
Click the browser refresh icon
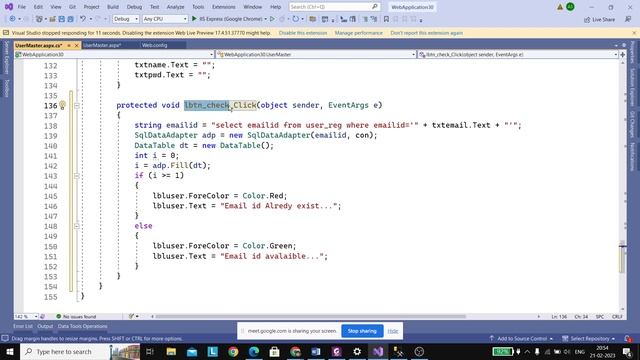(x=296, y=19)
